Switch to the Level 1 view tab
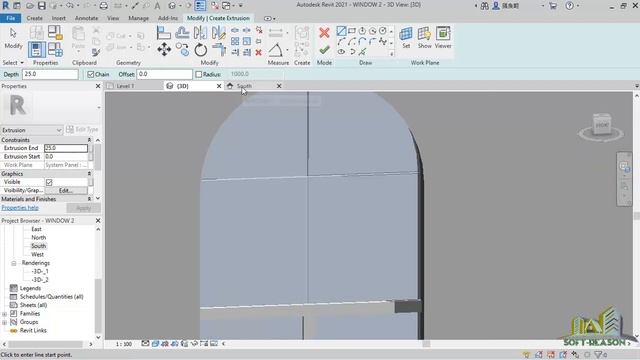The width and height of the screenshot is (640, 360). [125, 86]
